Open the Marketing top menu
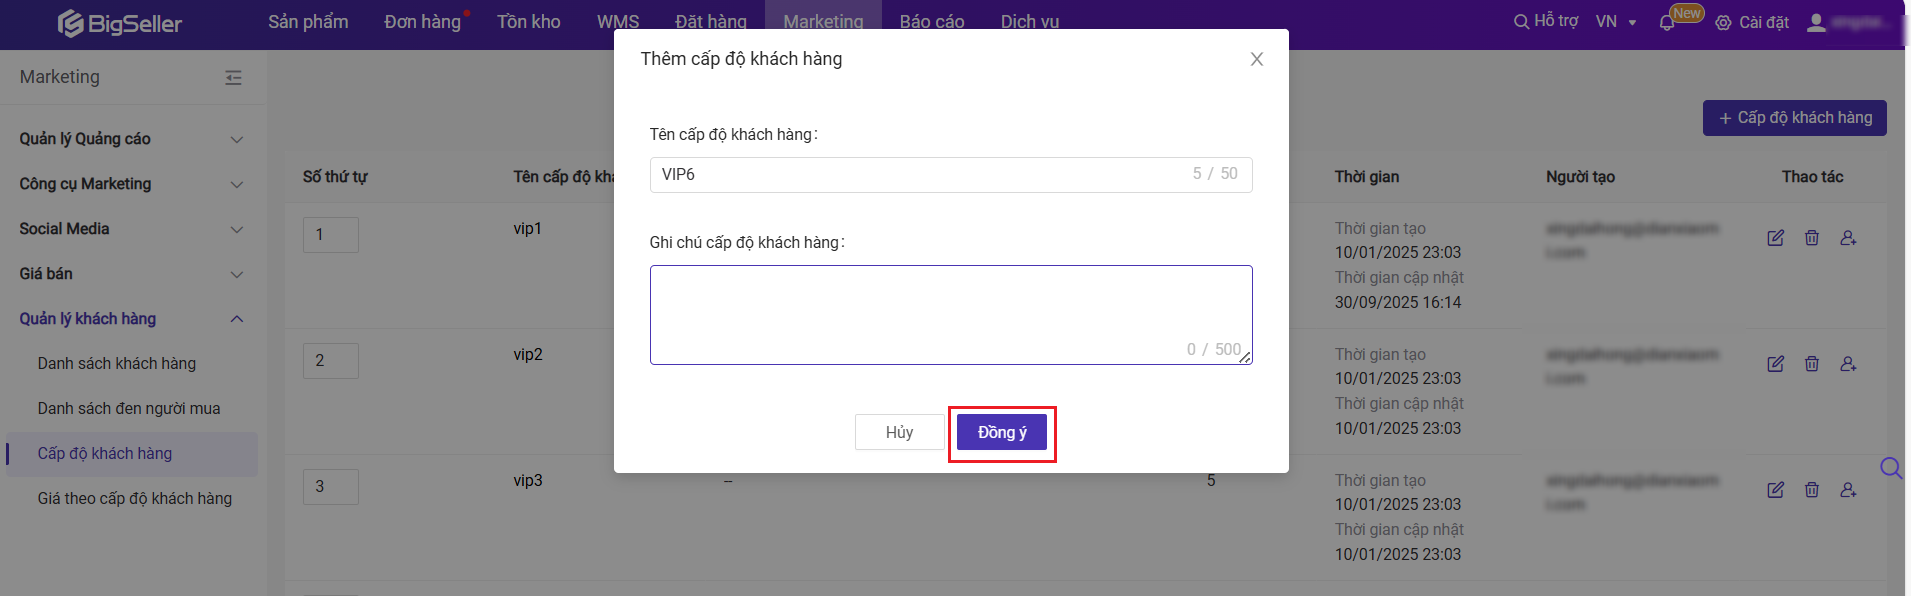 coord(823,22)
